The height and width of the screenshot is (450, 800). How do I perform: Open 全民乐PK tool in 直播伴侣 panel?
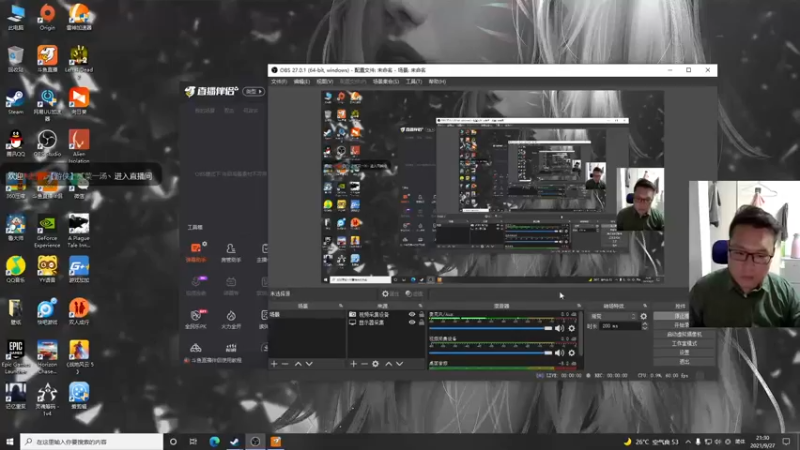pyautogui.click(x=196, y=319)
